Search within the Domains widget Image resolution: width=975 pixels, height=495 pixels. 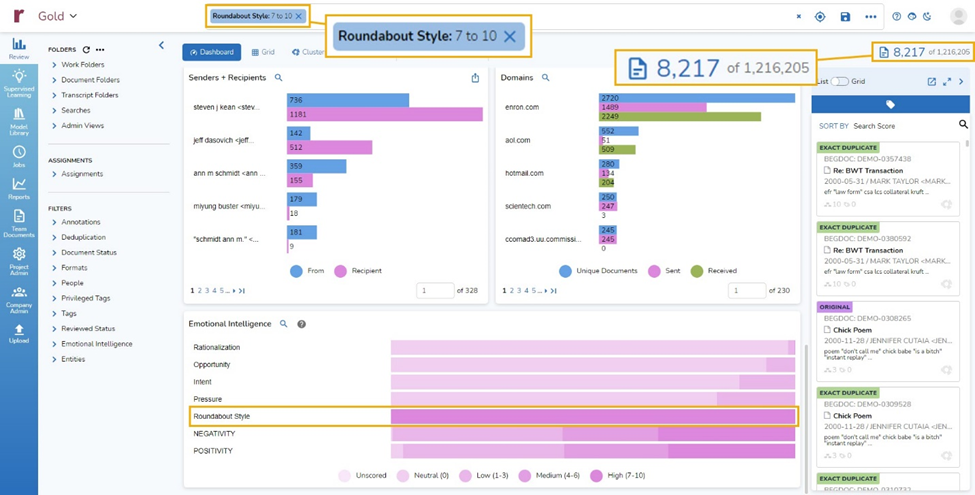pyautogui.click(x=545, y=78)
